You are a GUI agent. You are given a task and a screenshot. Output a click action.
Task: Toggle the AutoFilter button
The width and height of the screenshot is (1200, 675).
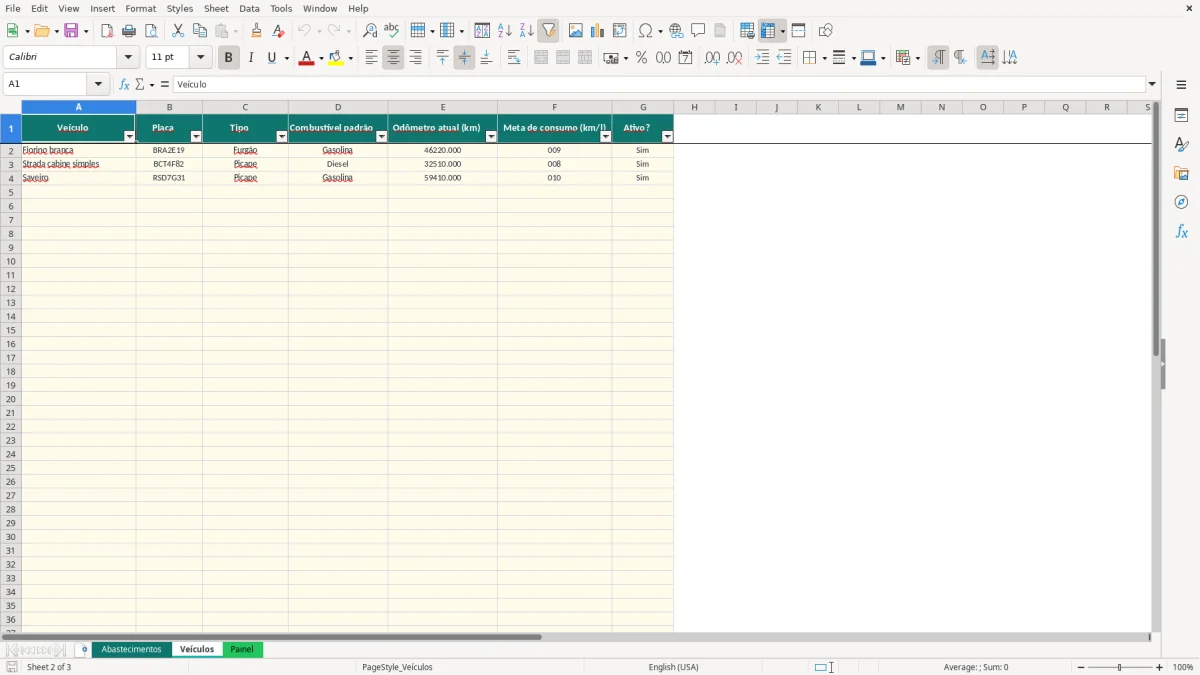548,31
